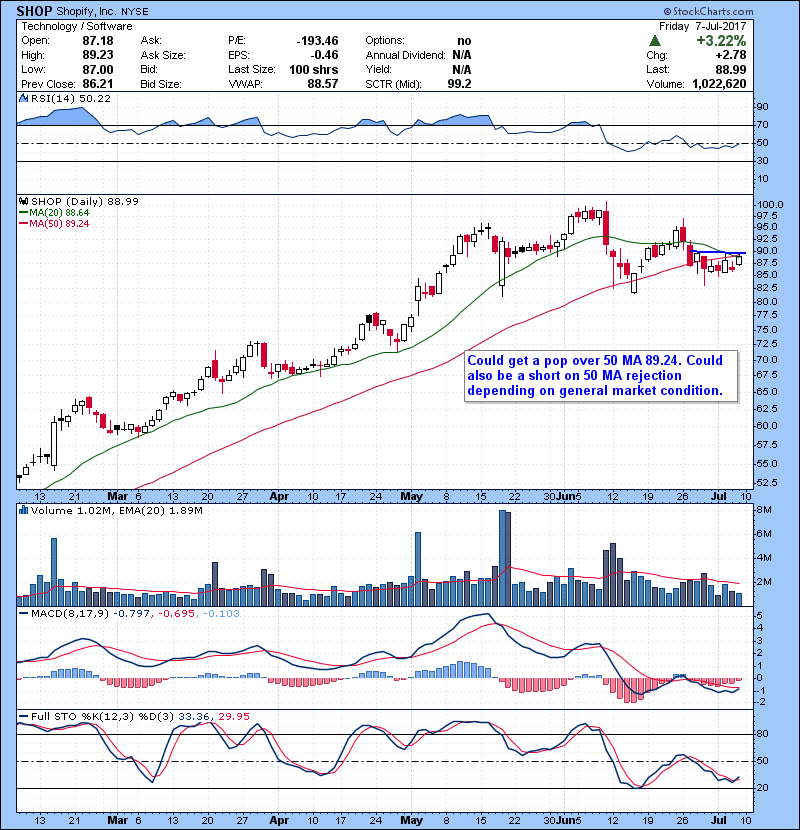This screenshot has height=830, width=800.
Task: Click the EPS value -0.46
Action: pos(325,55)
